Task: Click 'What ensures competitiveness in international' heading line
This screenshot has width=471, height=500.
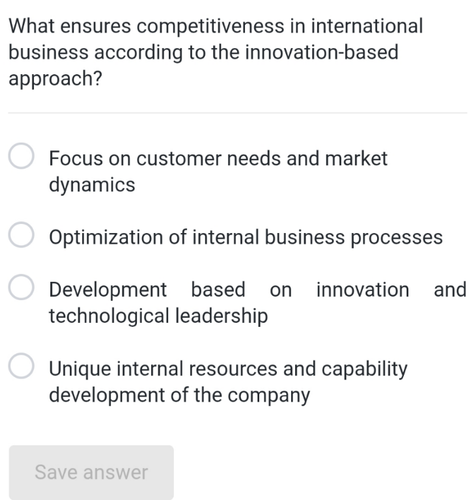Action: point(215,26)
